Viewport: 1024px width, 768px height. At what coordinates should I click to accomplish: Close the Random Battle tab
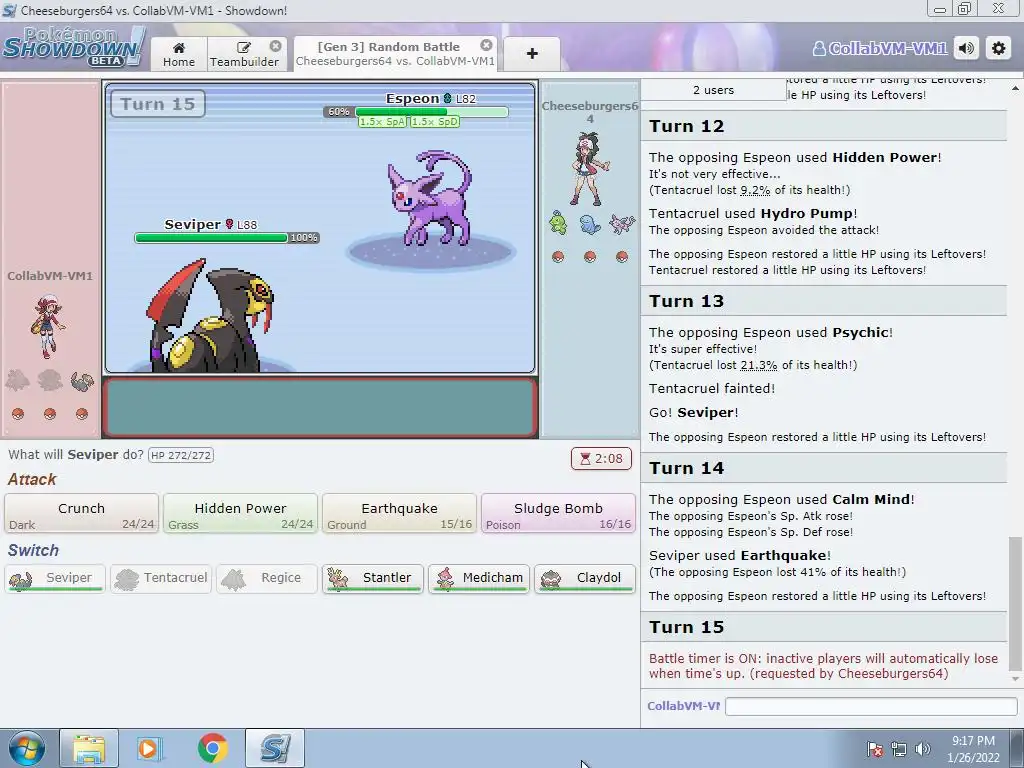pos(487,45)
